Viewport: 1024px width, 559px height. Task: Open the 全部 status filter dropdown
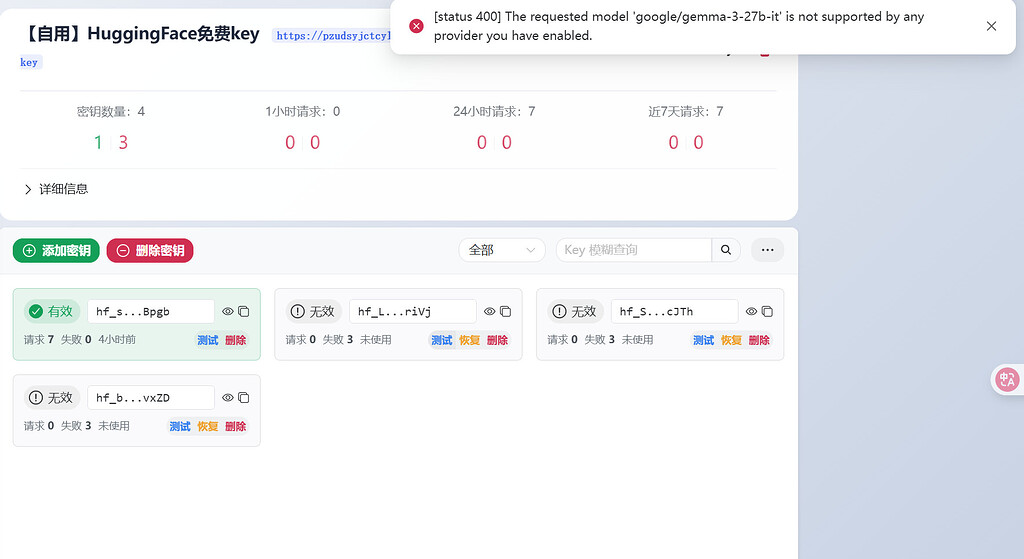click(502, 250)
